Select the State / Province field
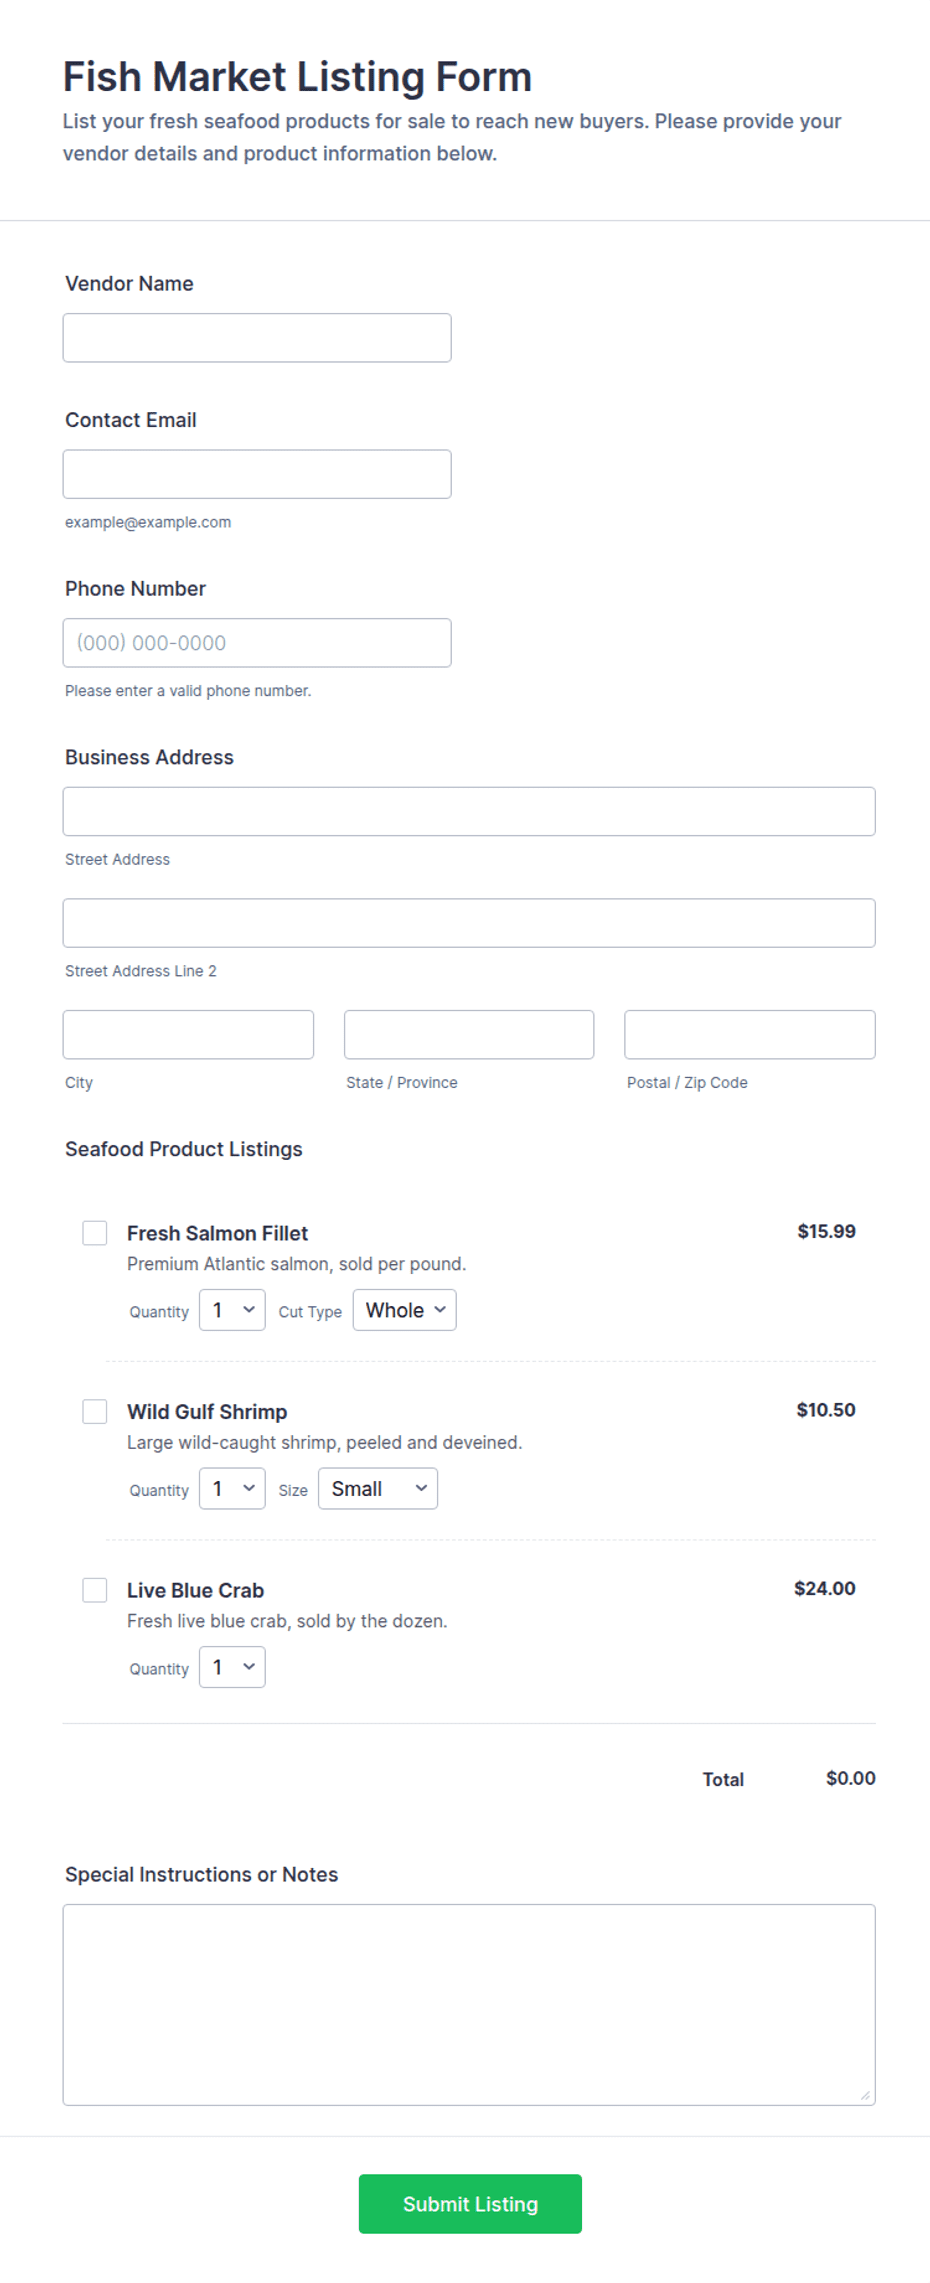The width and height of the screenshot is (930, 2283). pos(469,1035)
